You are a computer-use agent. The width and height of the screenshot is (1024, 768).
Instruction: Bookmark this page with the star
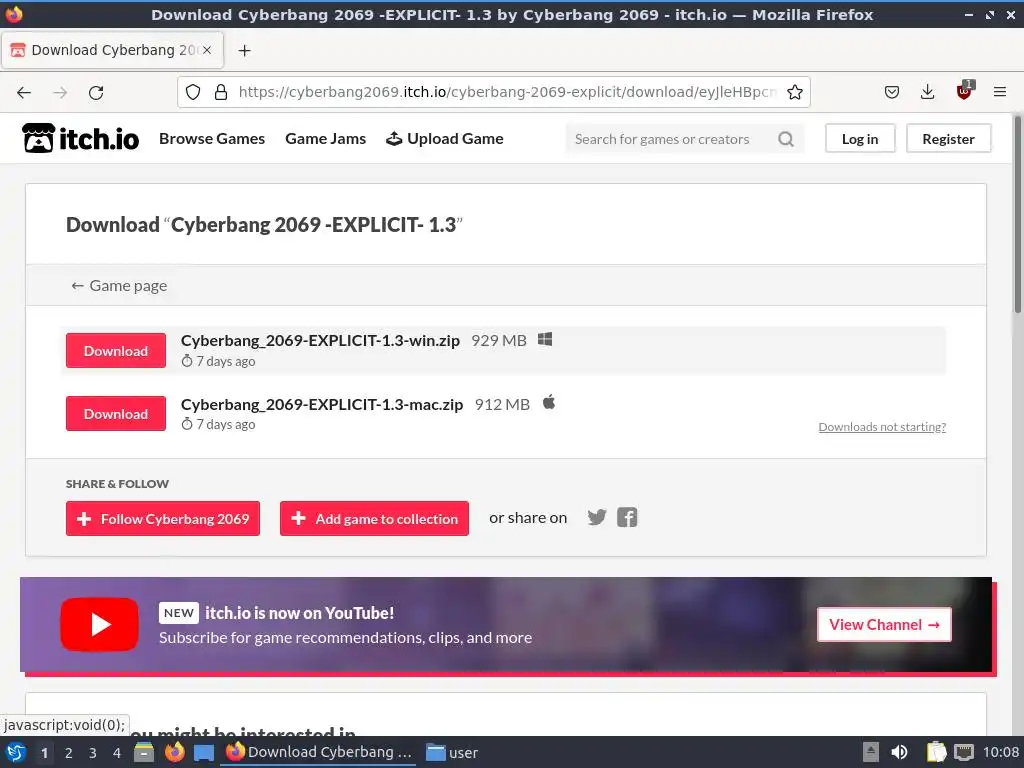[x=795, y=92]
